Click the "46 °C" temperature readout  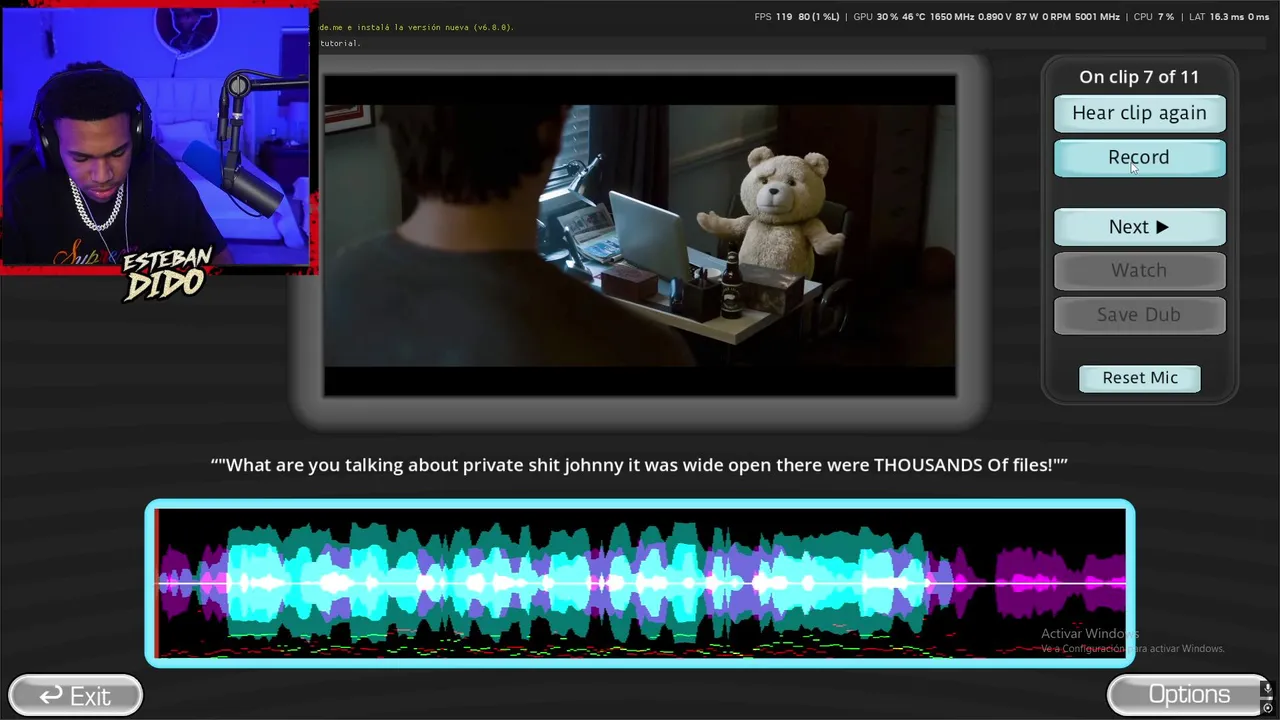pyautogui.click(x=914, y=17)
